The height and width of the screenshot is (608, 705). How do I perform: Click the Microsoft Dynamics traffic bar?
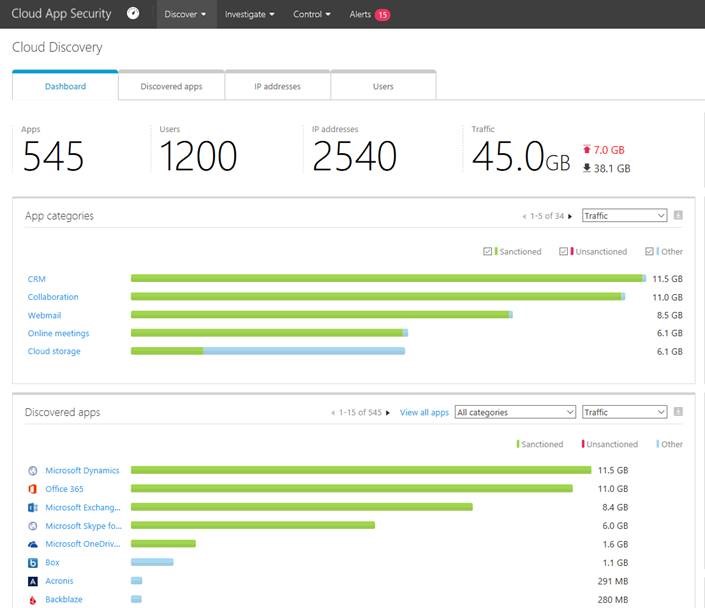tap(361, 470)
